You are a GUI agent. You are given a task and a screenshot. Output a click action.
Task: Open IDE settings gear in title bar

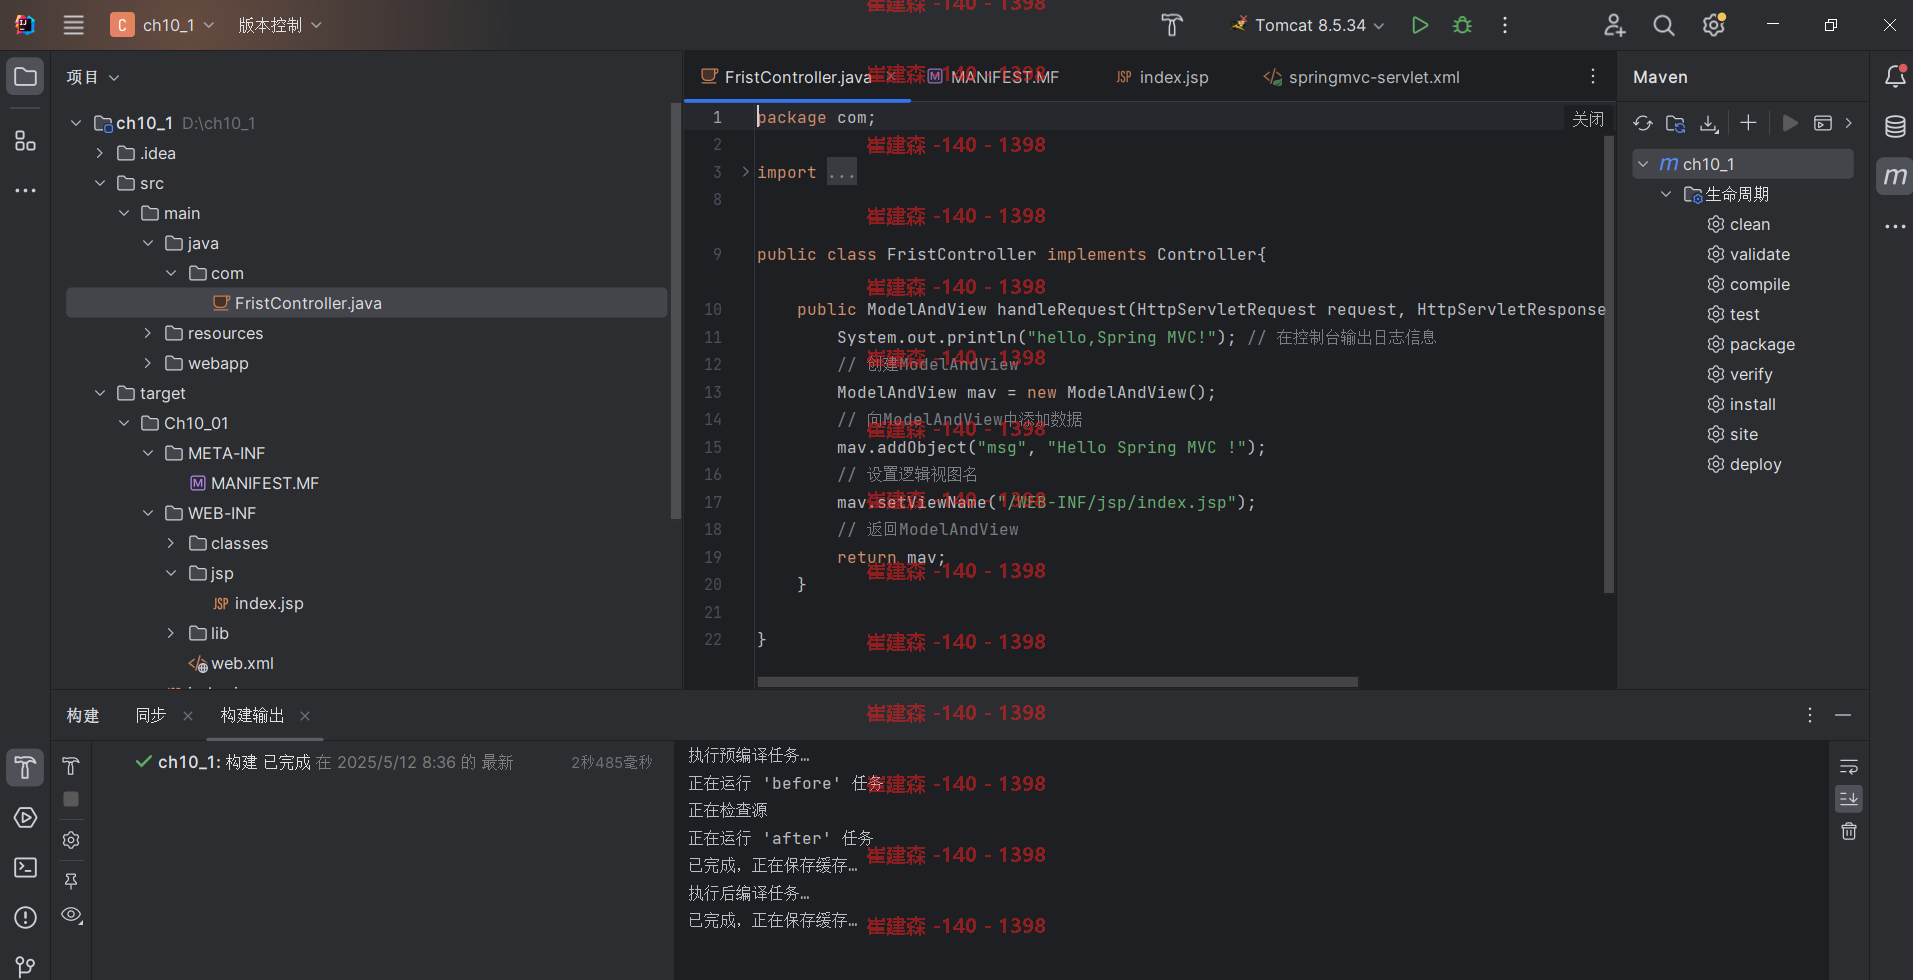[1714, 25]
